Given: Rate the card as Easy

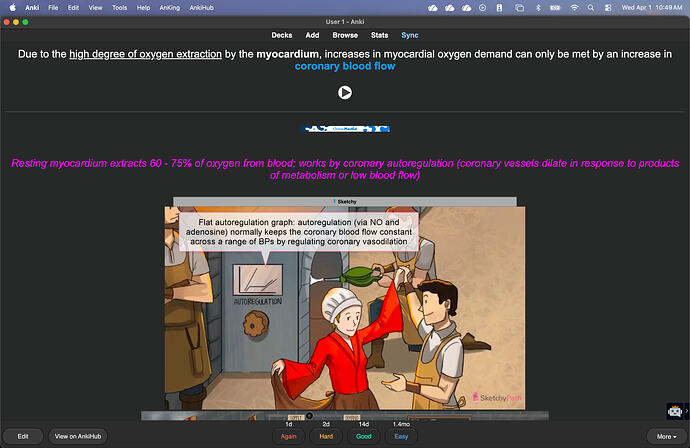Looking at the screenshot, I should pyautogui.click(x=401, y=436).
